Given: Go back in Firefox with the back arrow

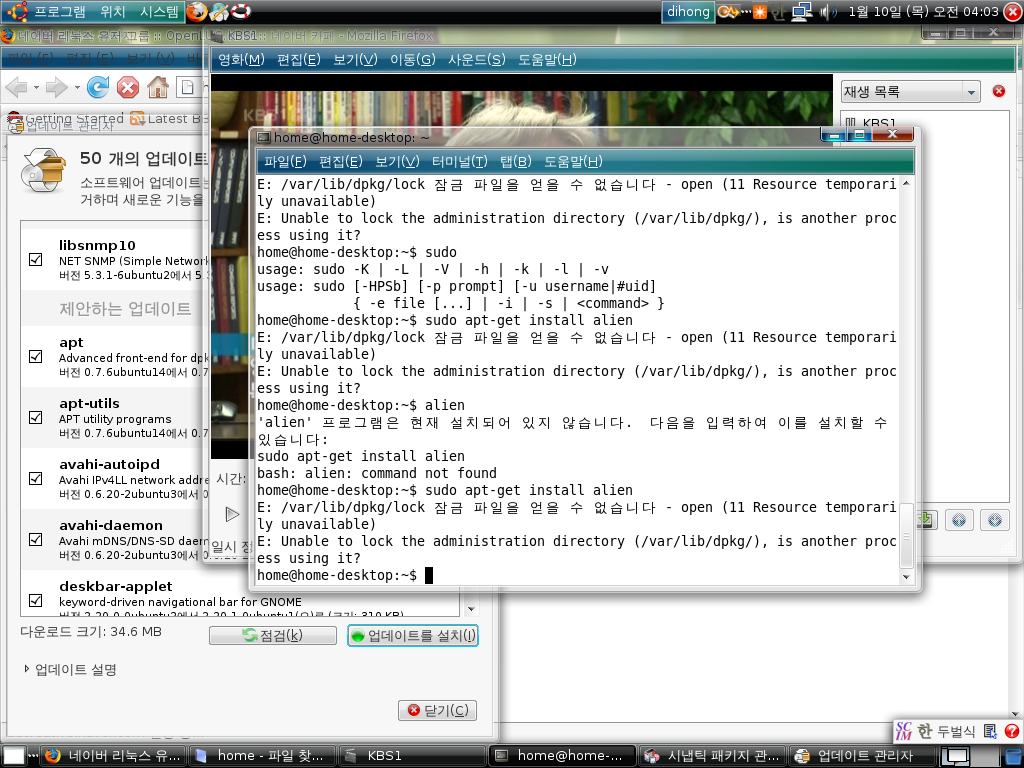Looking at the screenshot, I should tap(17, 86).
